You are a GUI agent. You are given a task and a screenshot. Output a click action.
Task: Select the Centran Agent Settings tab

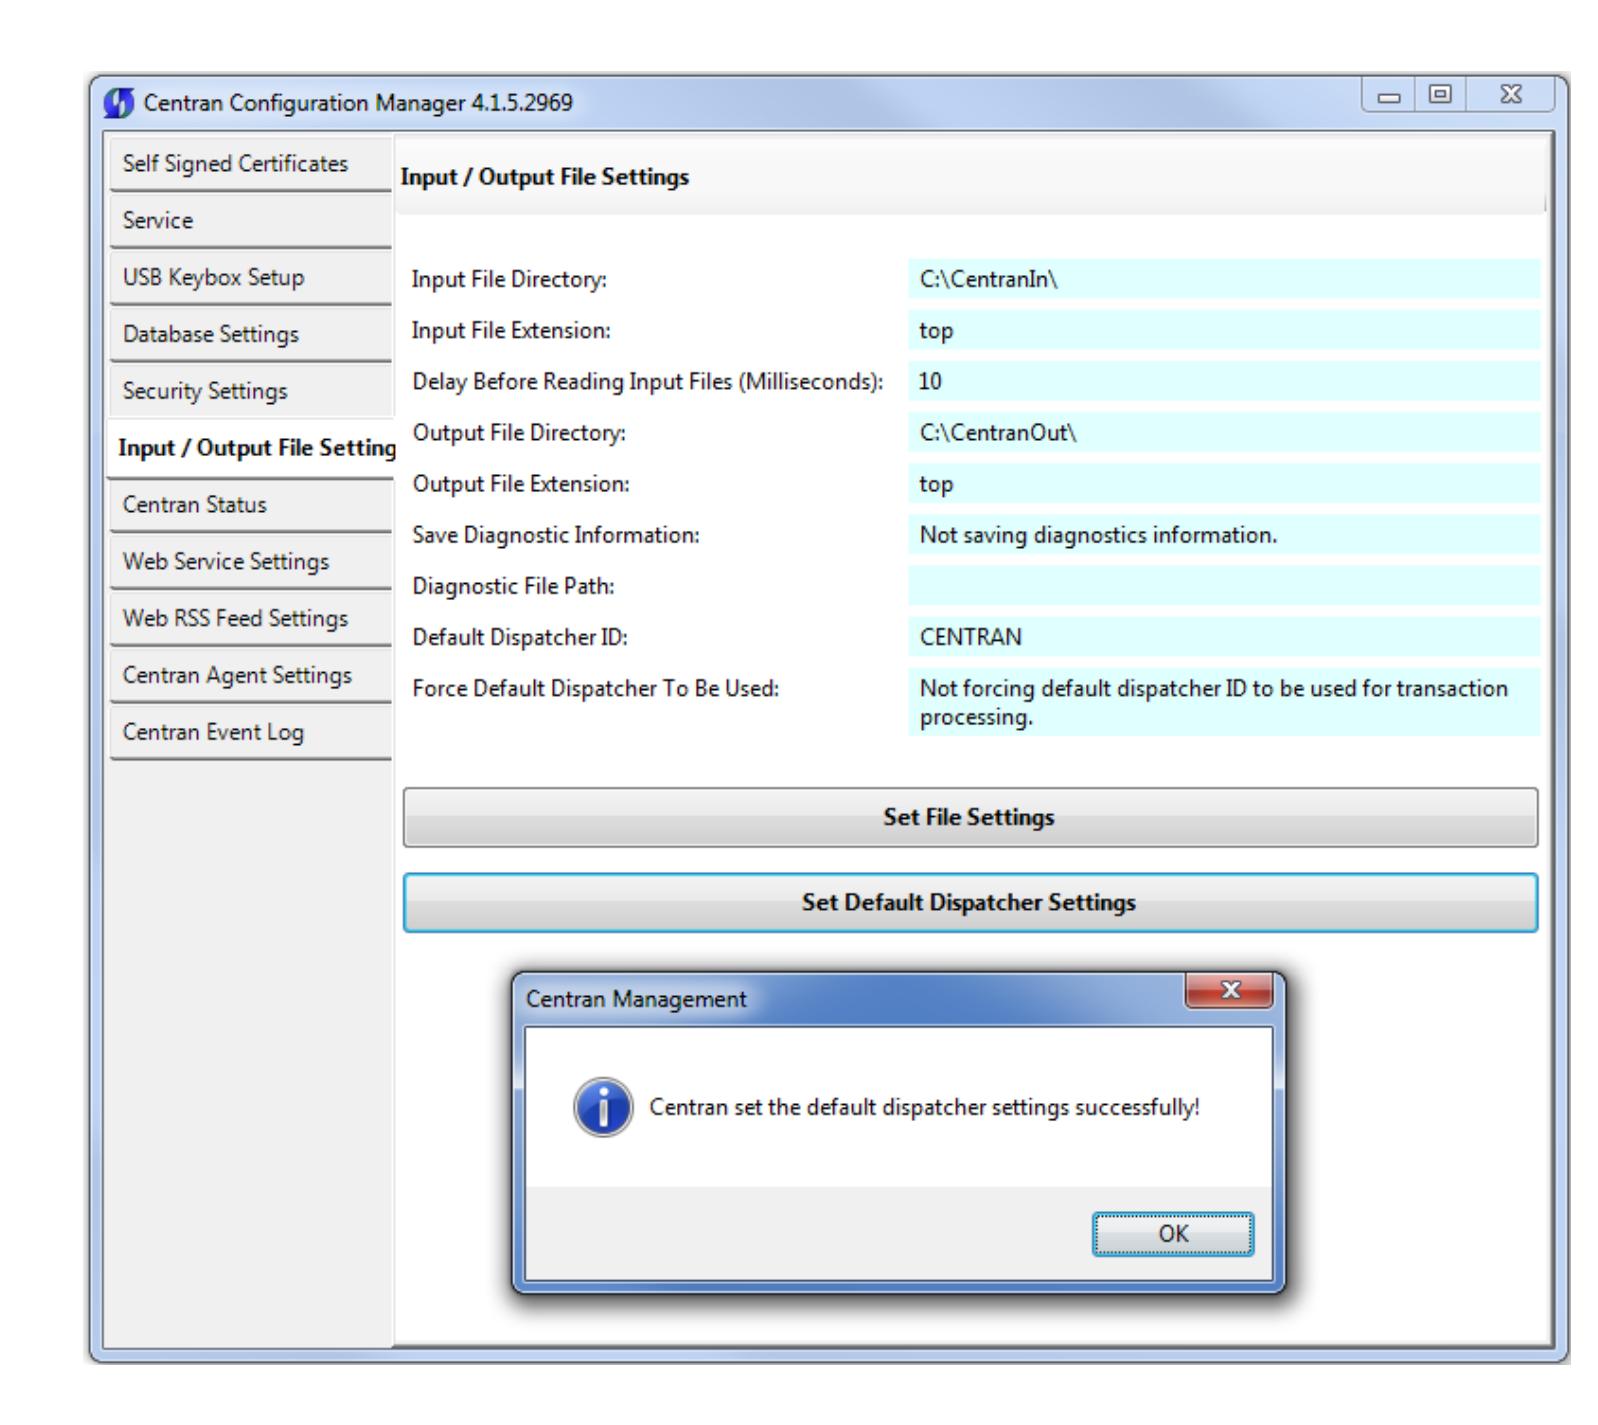(x=250, y=676)
